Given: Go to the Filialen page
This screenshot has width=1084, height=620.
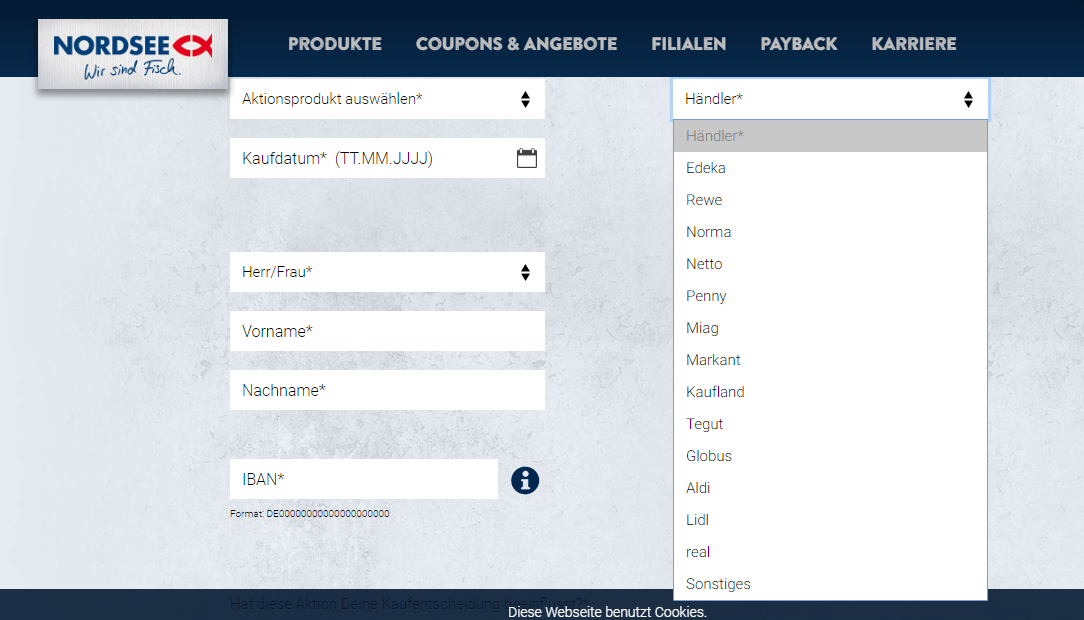Looking at the screenshot, I should 689,44.
